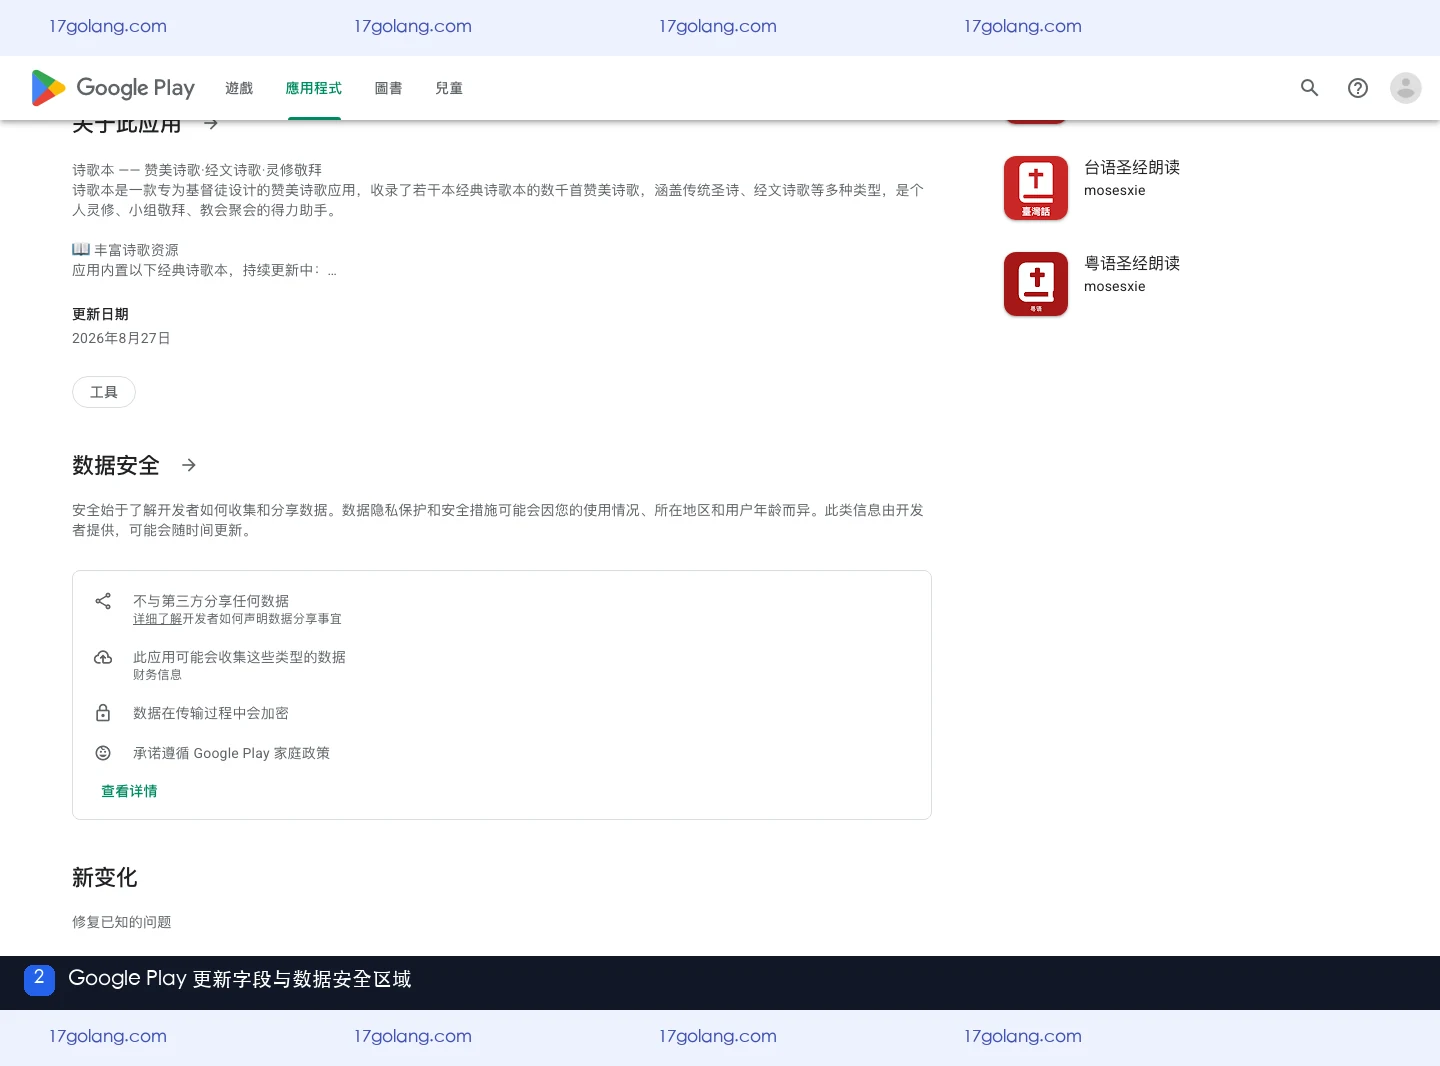
Task: Click the 修复已知的问题 text
Action: click(122, 922)
